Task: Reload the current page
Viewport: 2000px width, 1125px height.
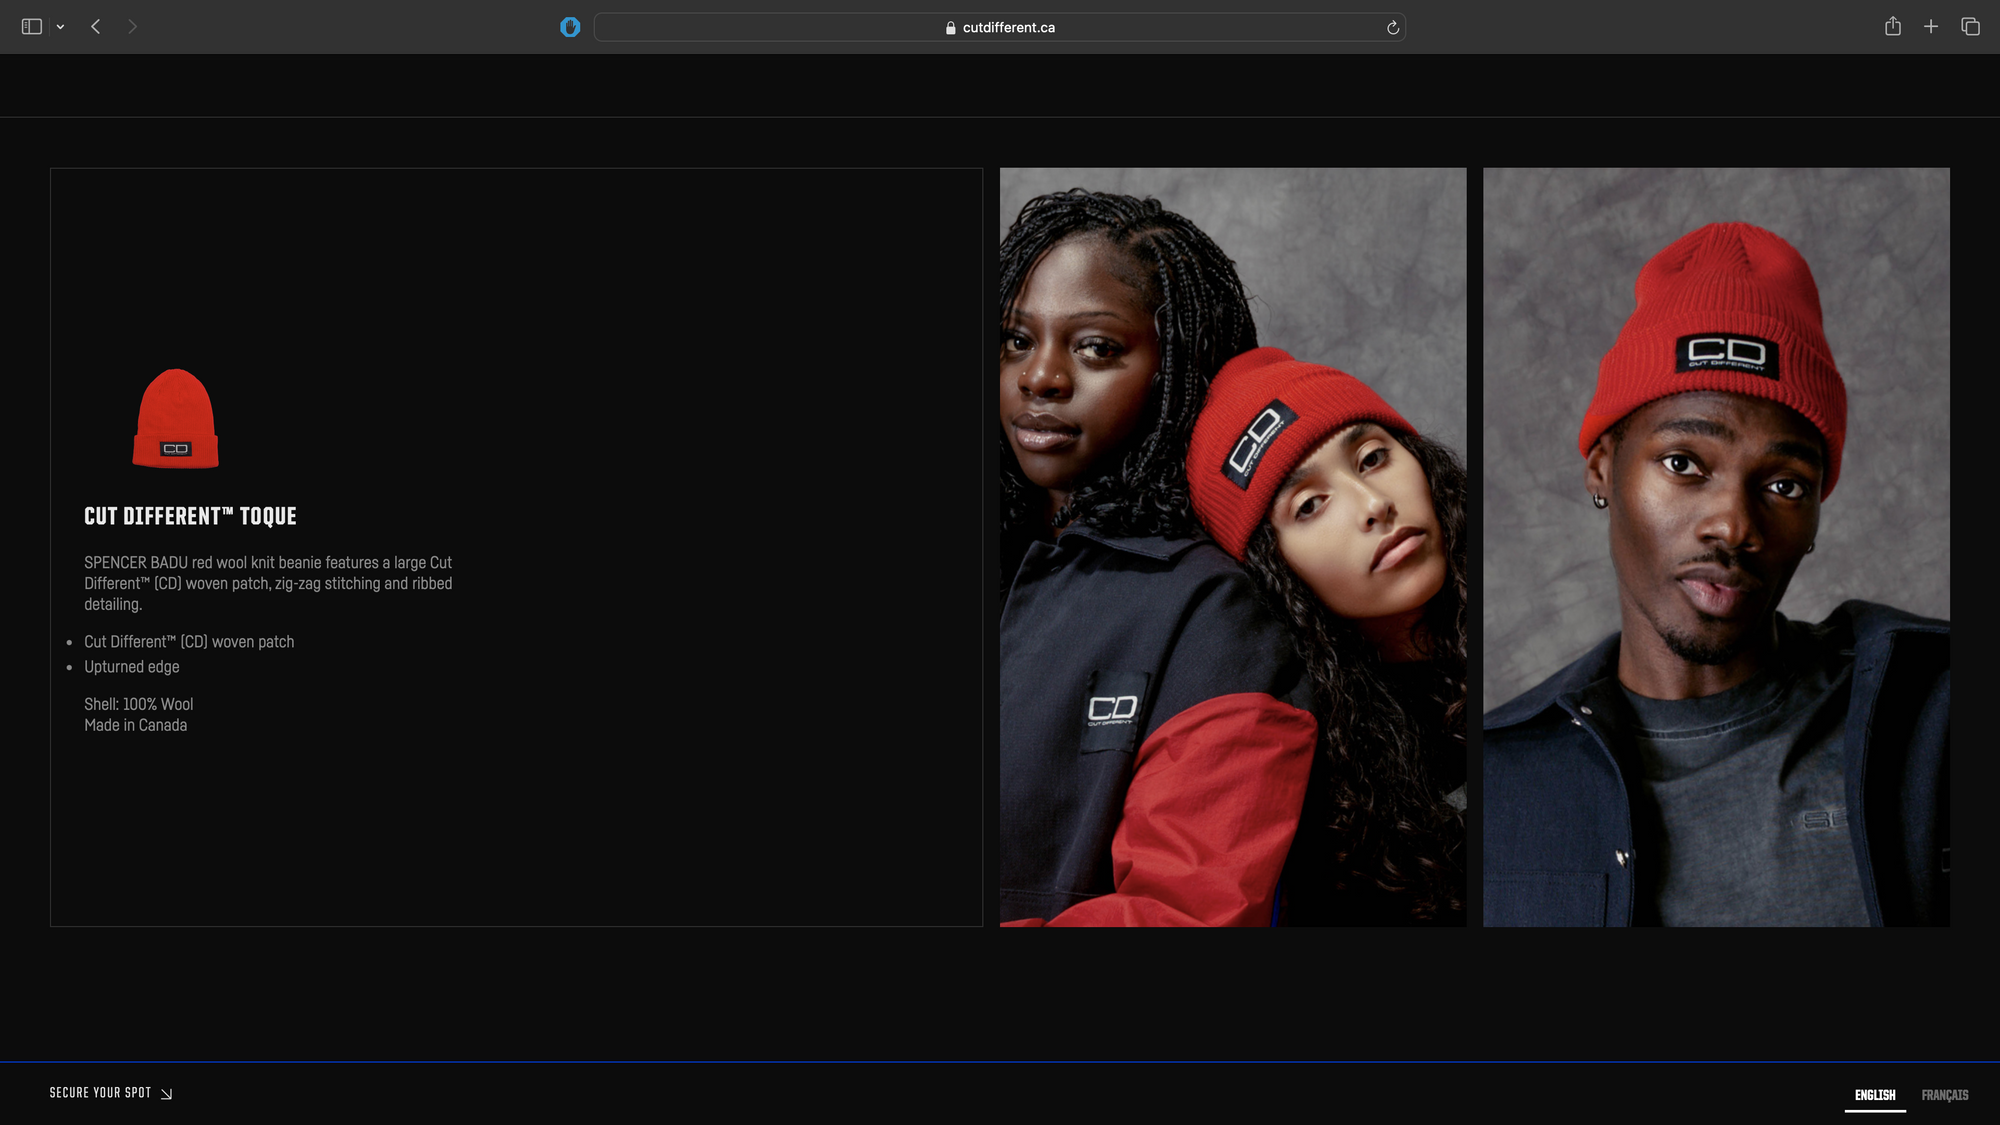Action: point(1392,28)
